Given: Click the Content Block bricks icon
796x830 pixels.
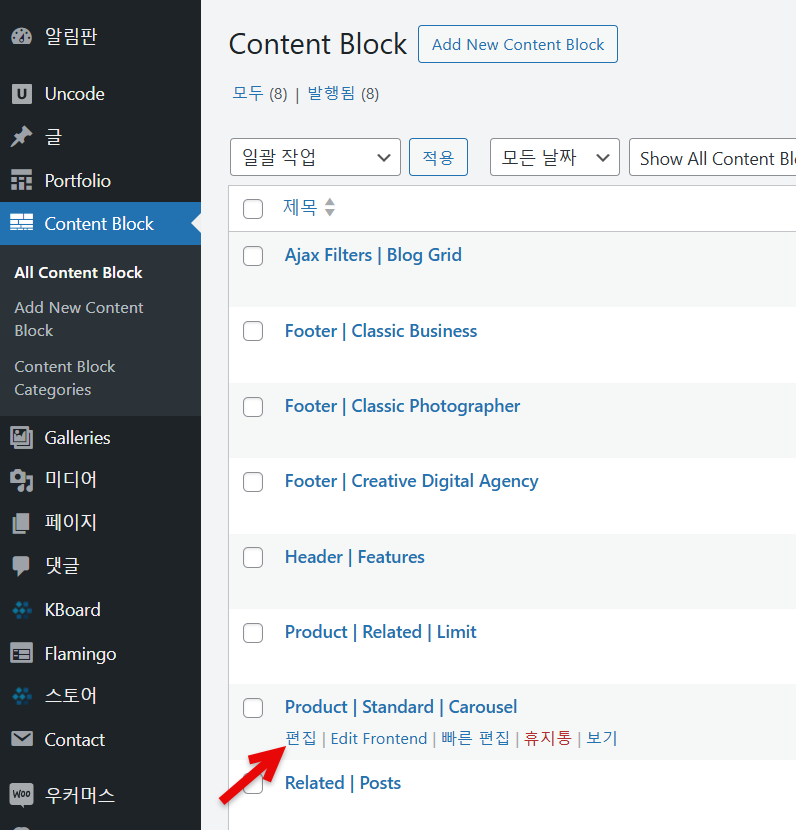Looking at the screenshot, I should coord(22,223).
